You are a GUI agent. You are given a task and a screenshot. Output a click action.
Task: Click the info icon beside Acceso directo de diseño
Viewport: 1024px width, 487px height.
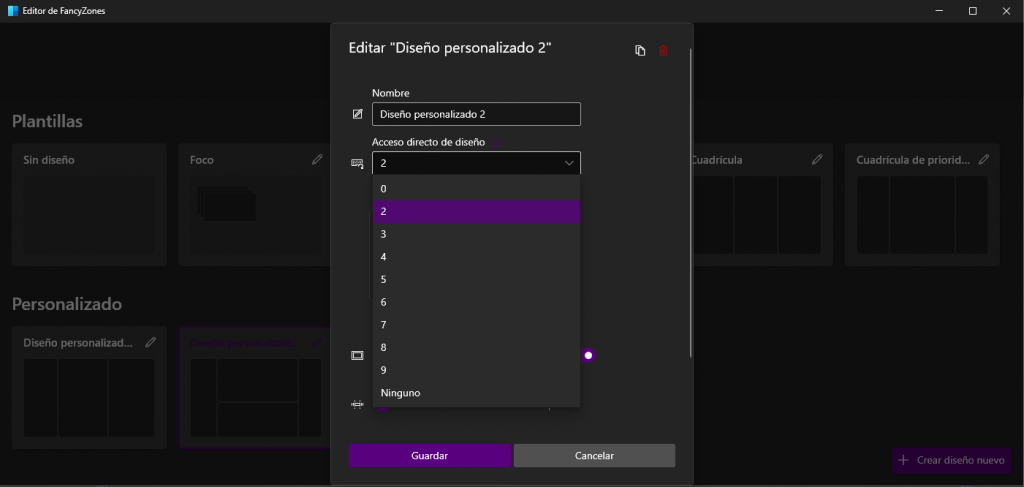click(496, 143)
